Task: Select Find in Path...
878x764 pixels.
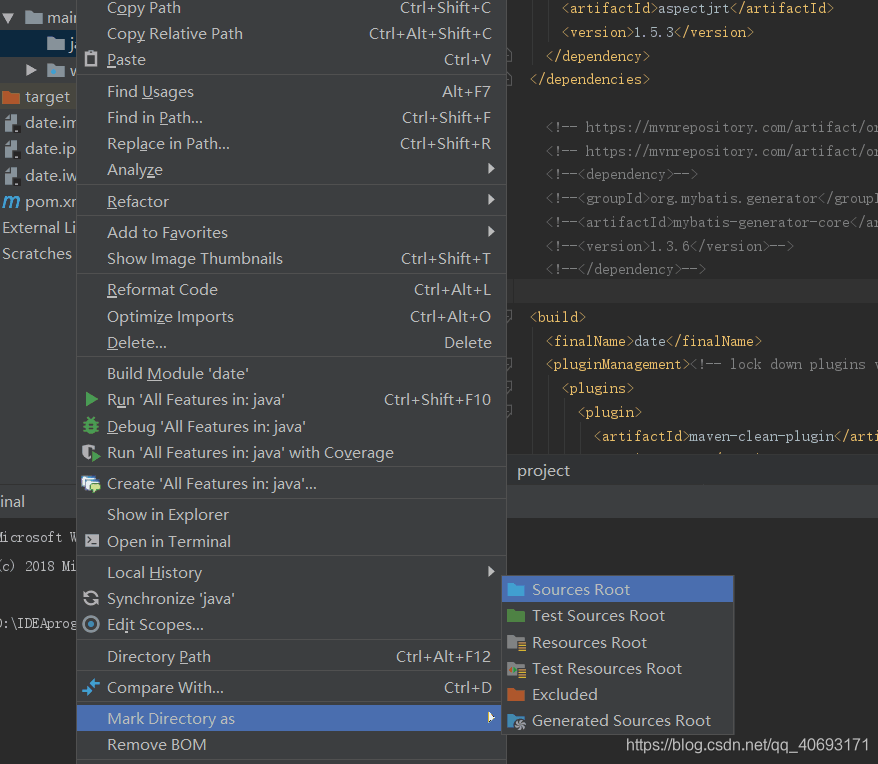Action: 291,118
